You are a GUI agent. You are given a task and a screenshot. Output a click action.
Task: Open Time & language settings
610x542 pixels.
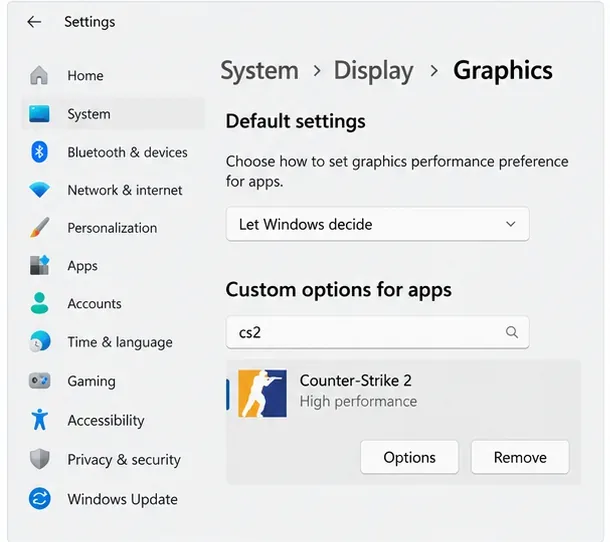tap(113, 342)
